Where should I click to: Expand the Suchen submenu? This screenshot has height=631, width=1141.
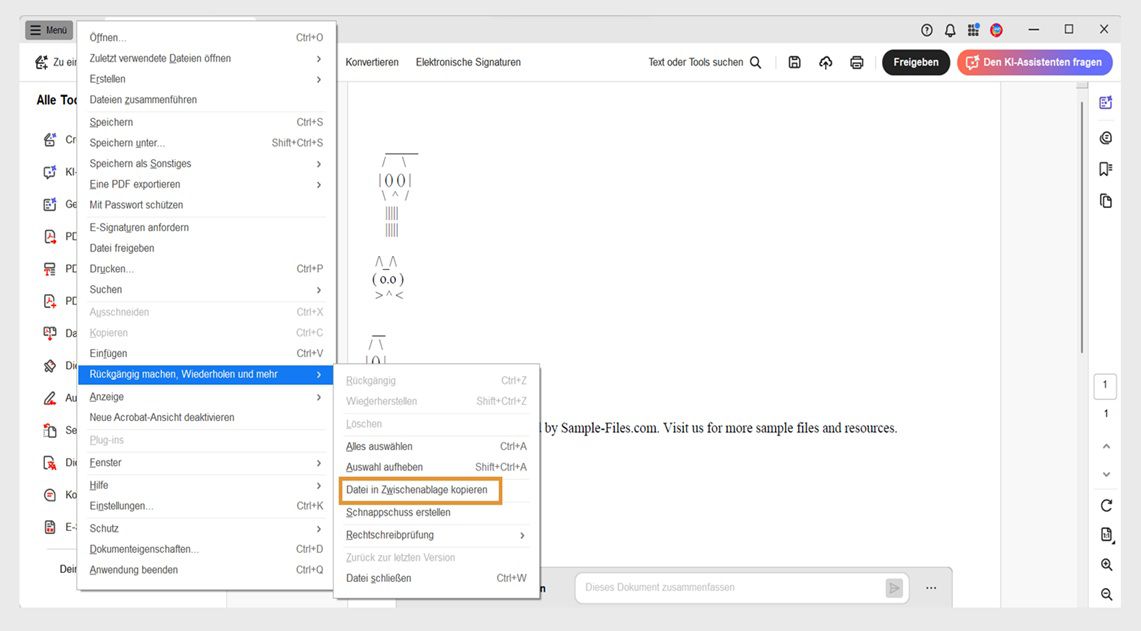[206, 290]
